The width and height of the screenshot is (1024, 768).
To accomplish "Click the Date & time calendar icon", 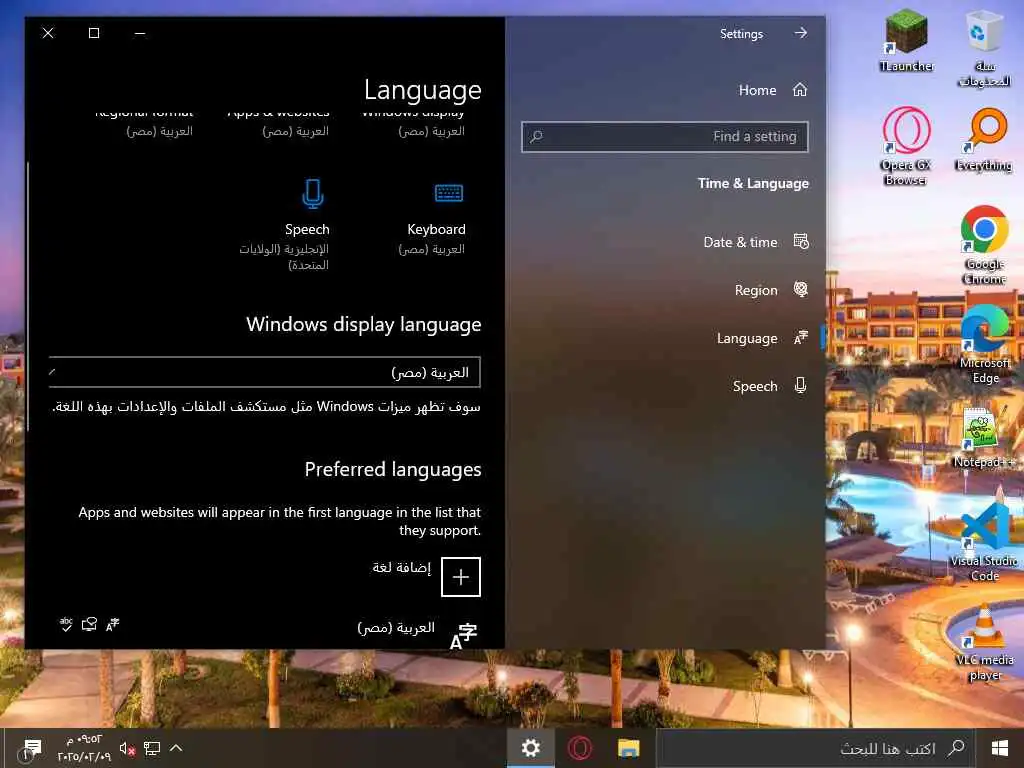I will pos(801,242).
